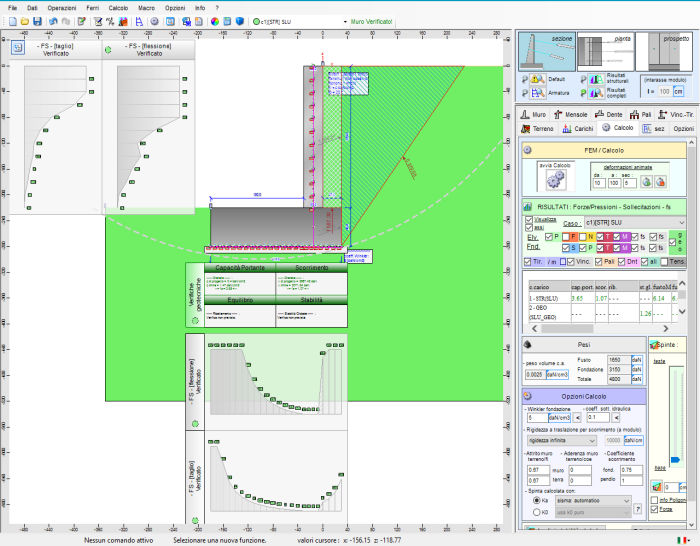700x546 pixels.
Task: Click the blue reinforcement stirrup toolbar icon
Action: 139,21
